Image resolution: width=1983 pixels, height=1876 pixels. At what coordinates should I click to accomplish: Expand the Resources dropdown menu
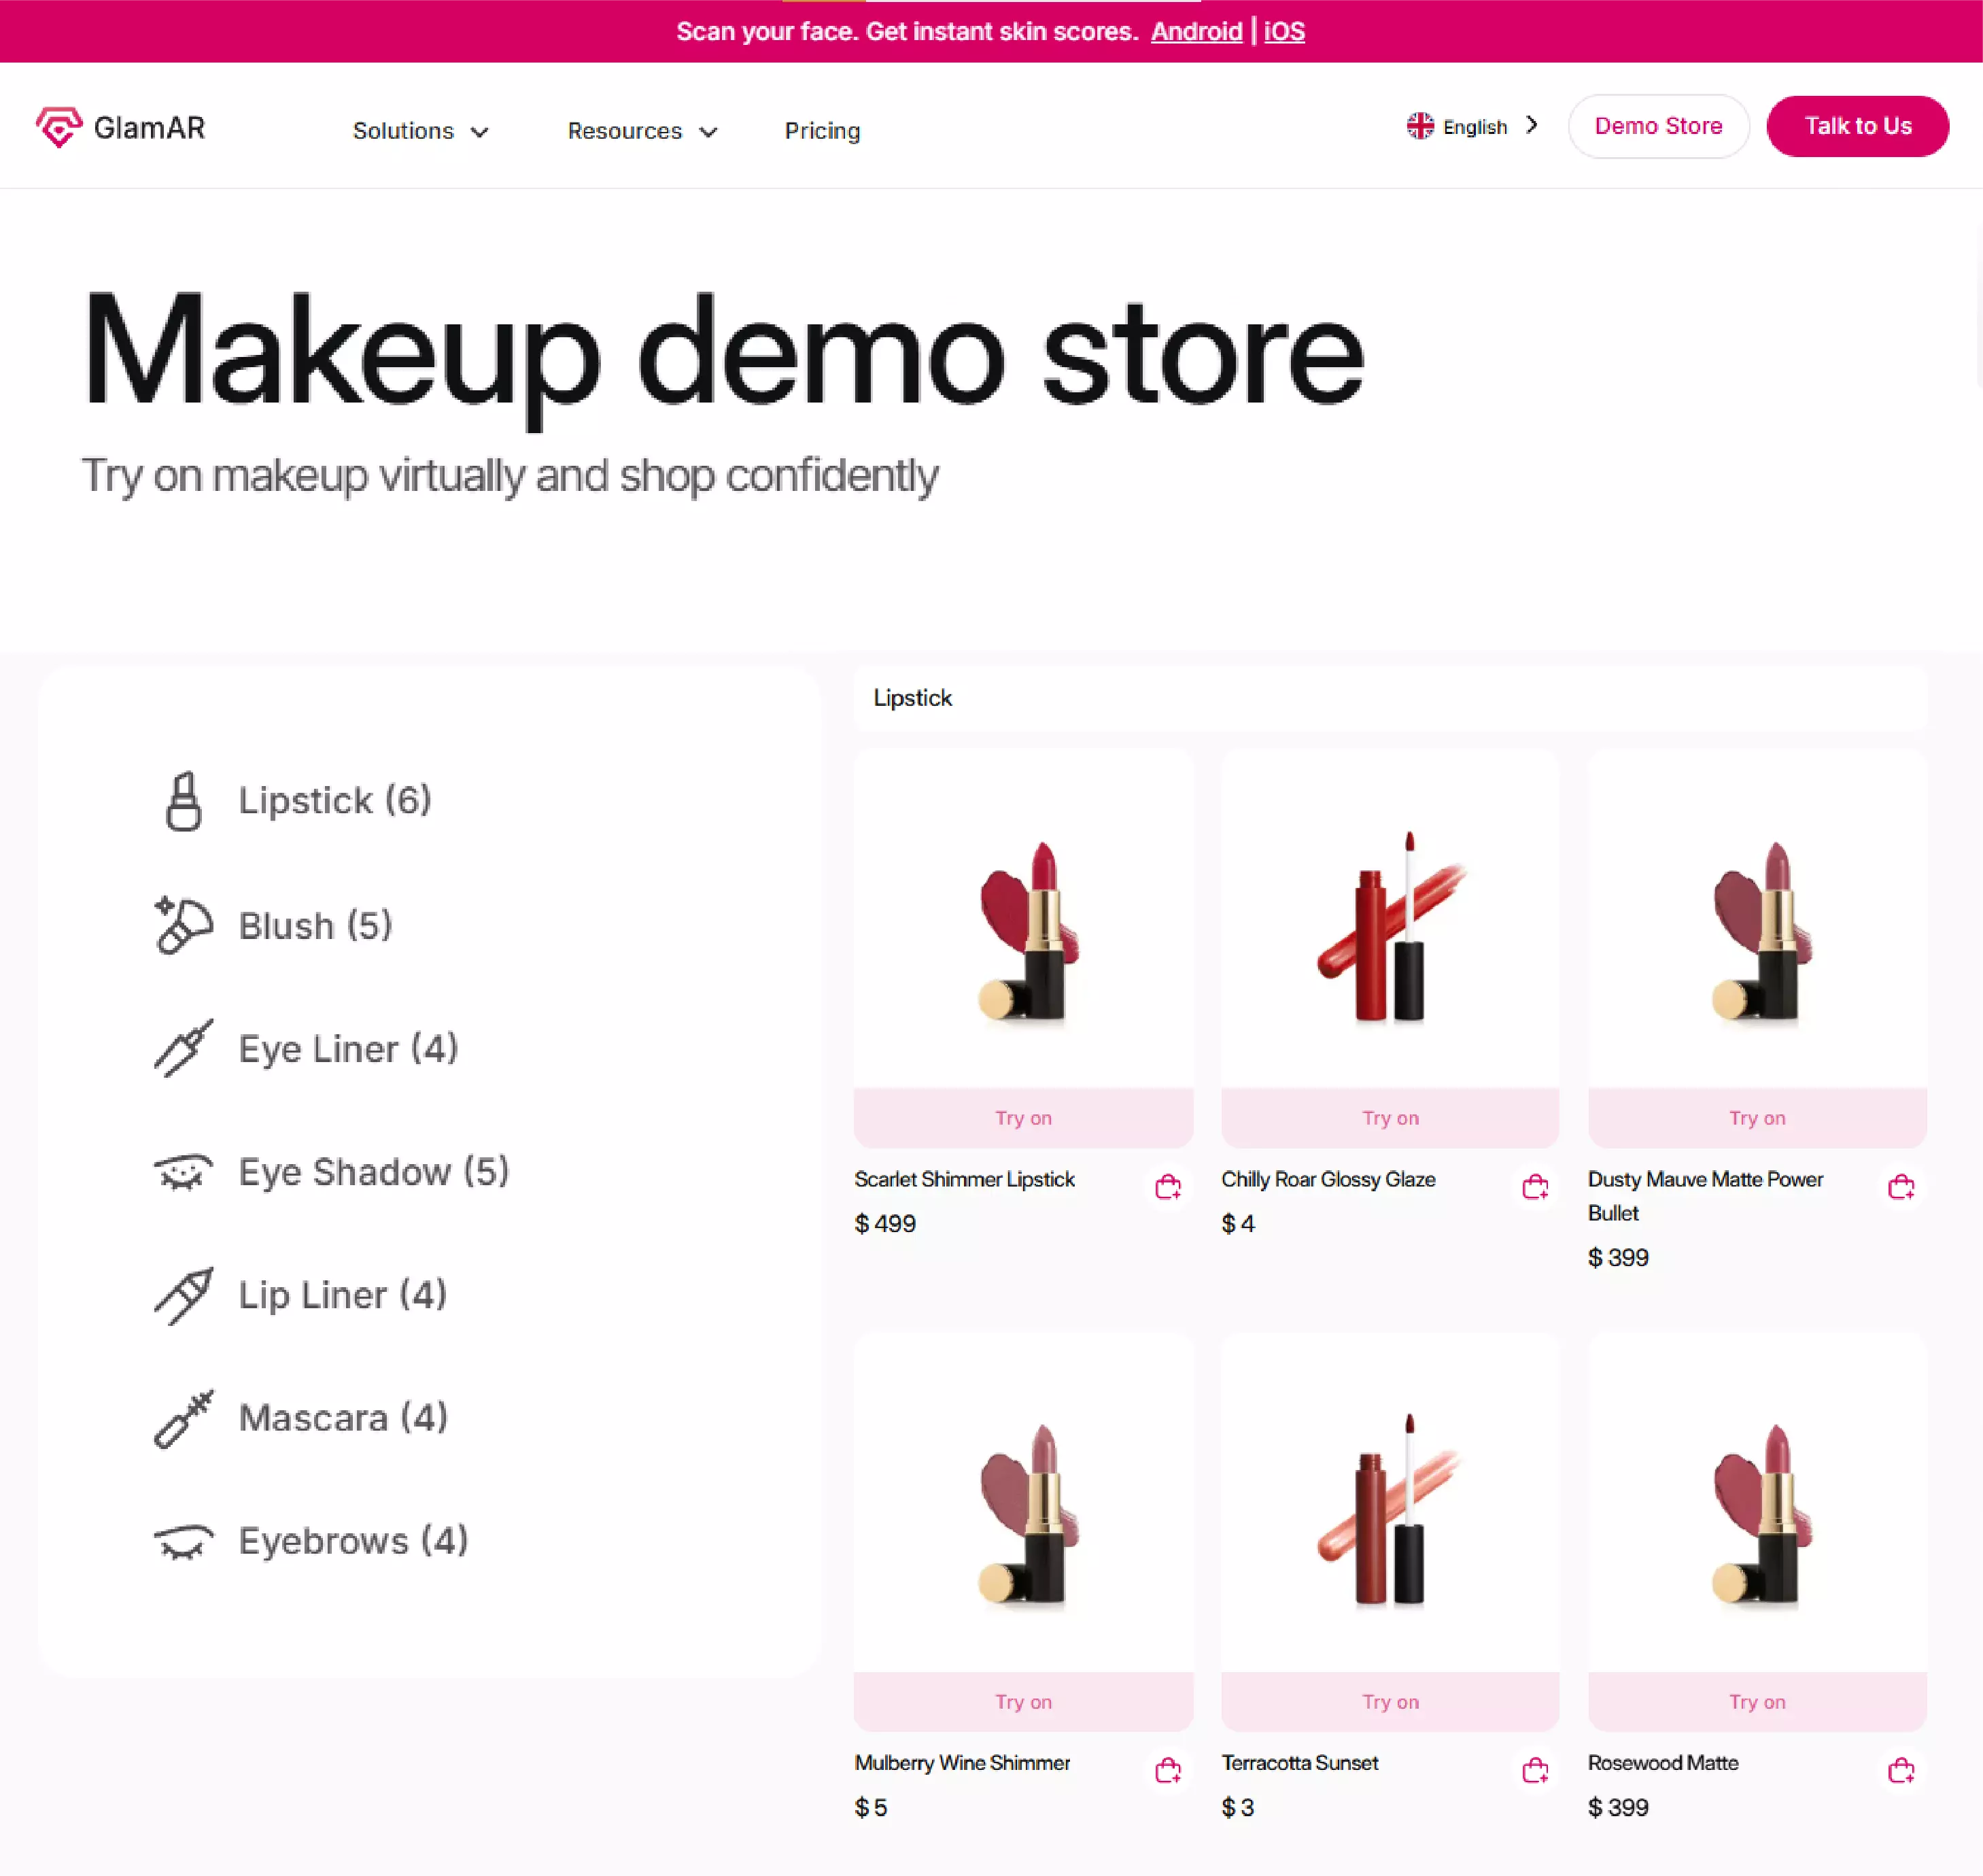point(642,131)
